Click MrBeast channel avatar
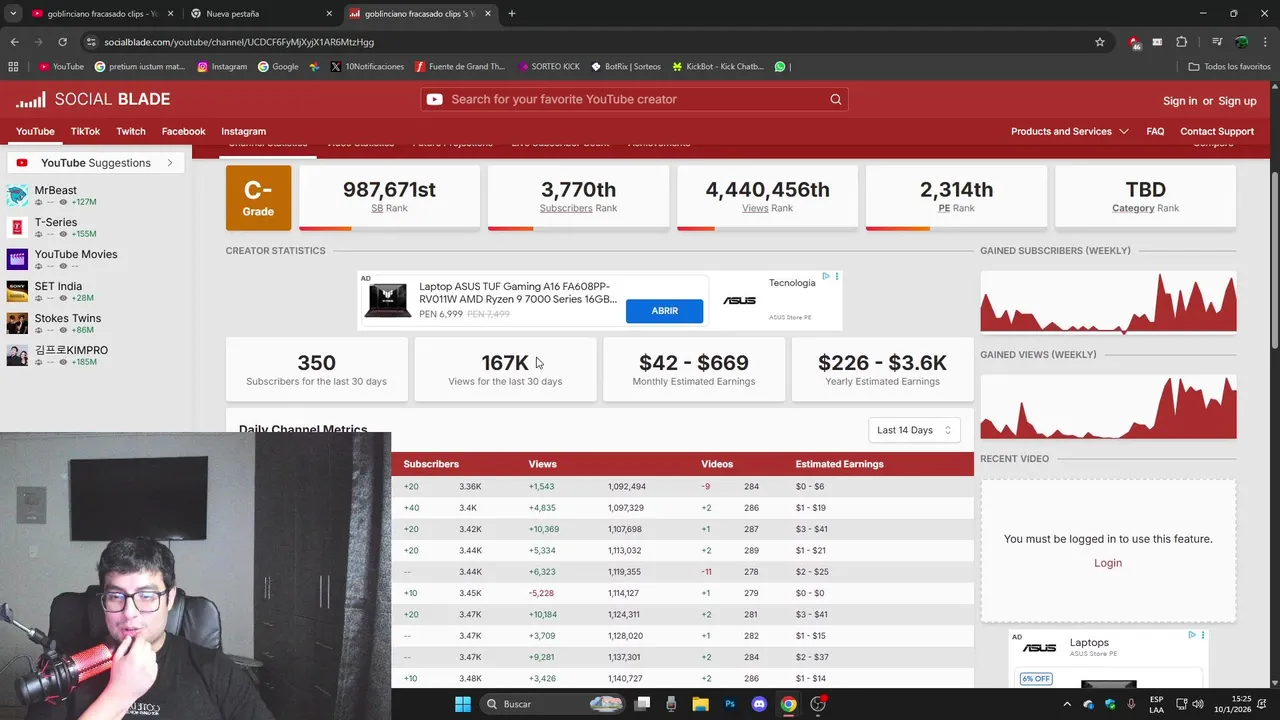The height and width of the screenshot is (720, 1280). coord(17,195)
